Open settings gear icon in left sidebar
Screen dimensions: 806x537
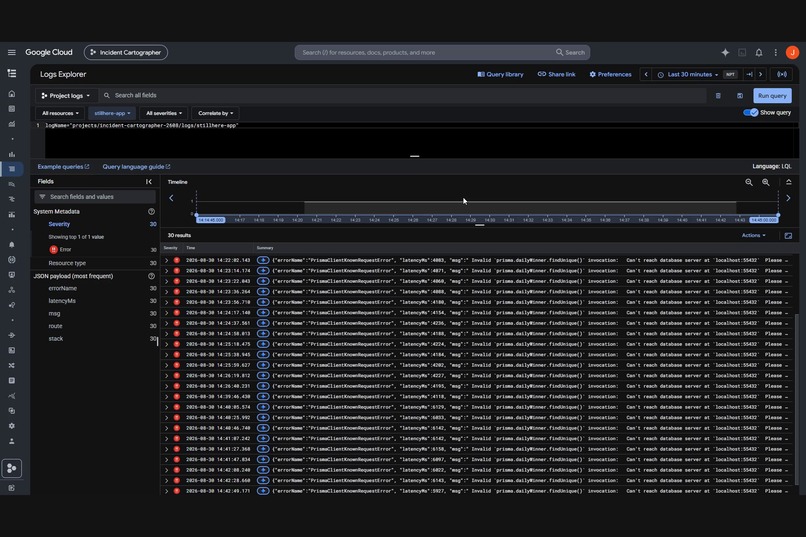11,426
